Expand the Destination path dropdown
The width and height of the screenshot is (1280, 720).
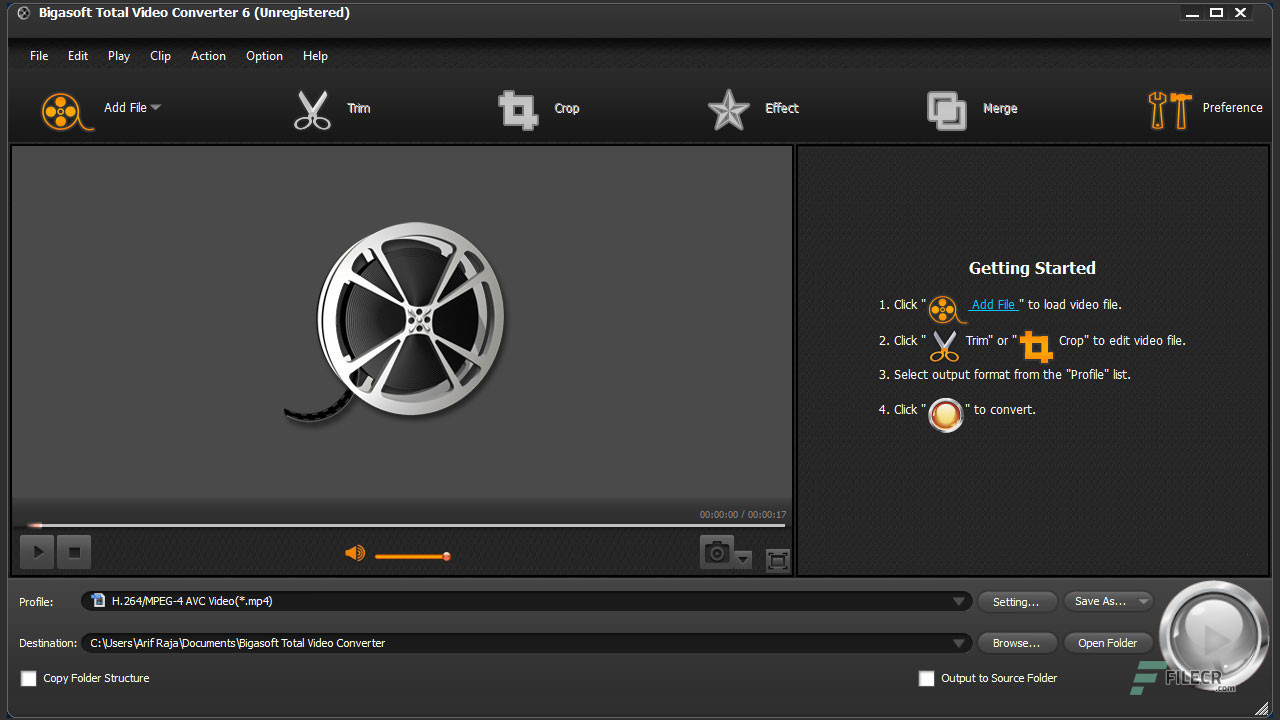click(959, 643)
